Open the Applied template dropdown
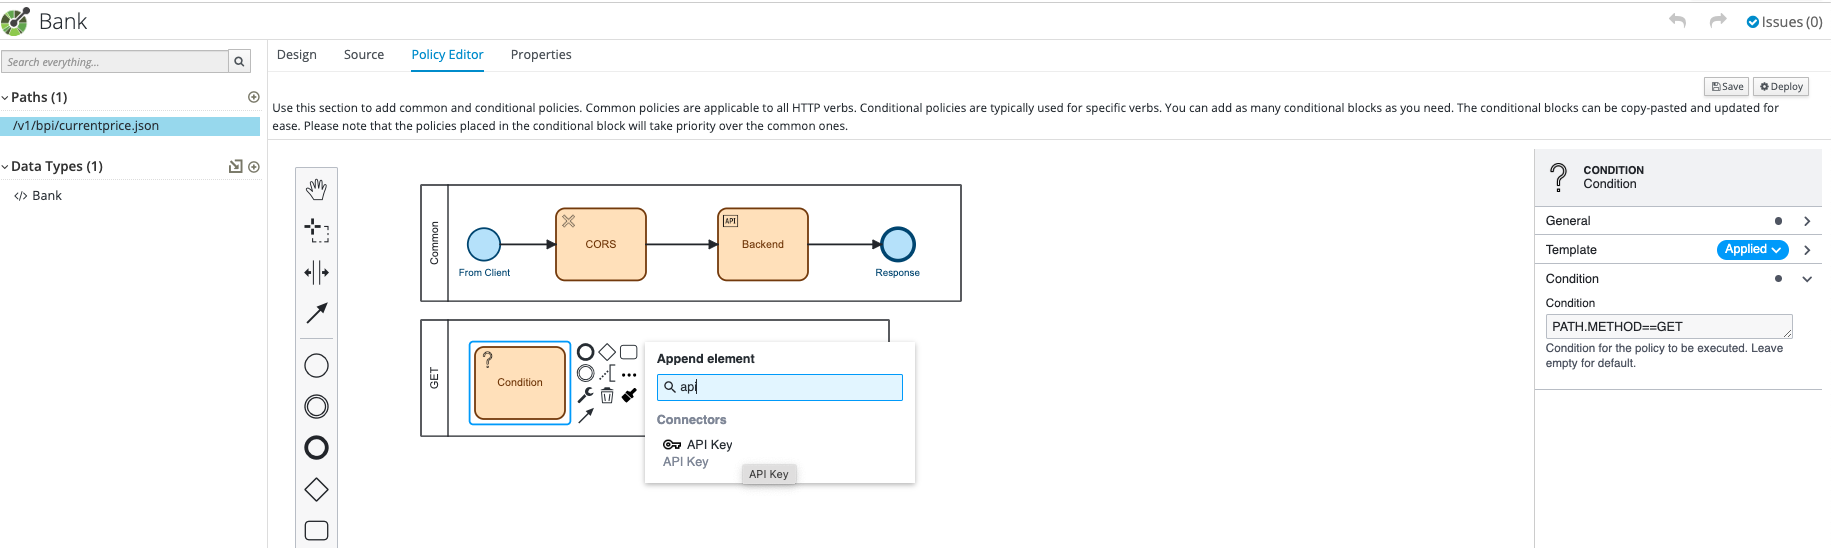The height and width of the screenshot is (548, 1831). pos(1752,250)
